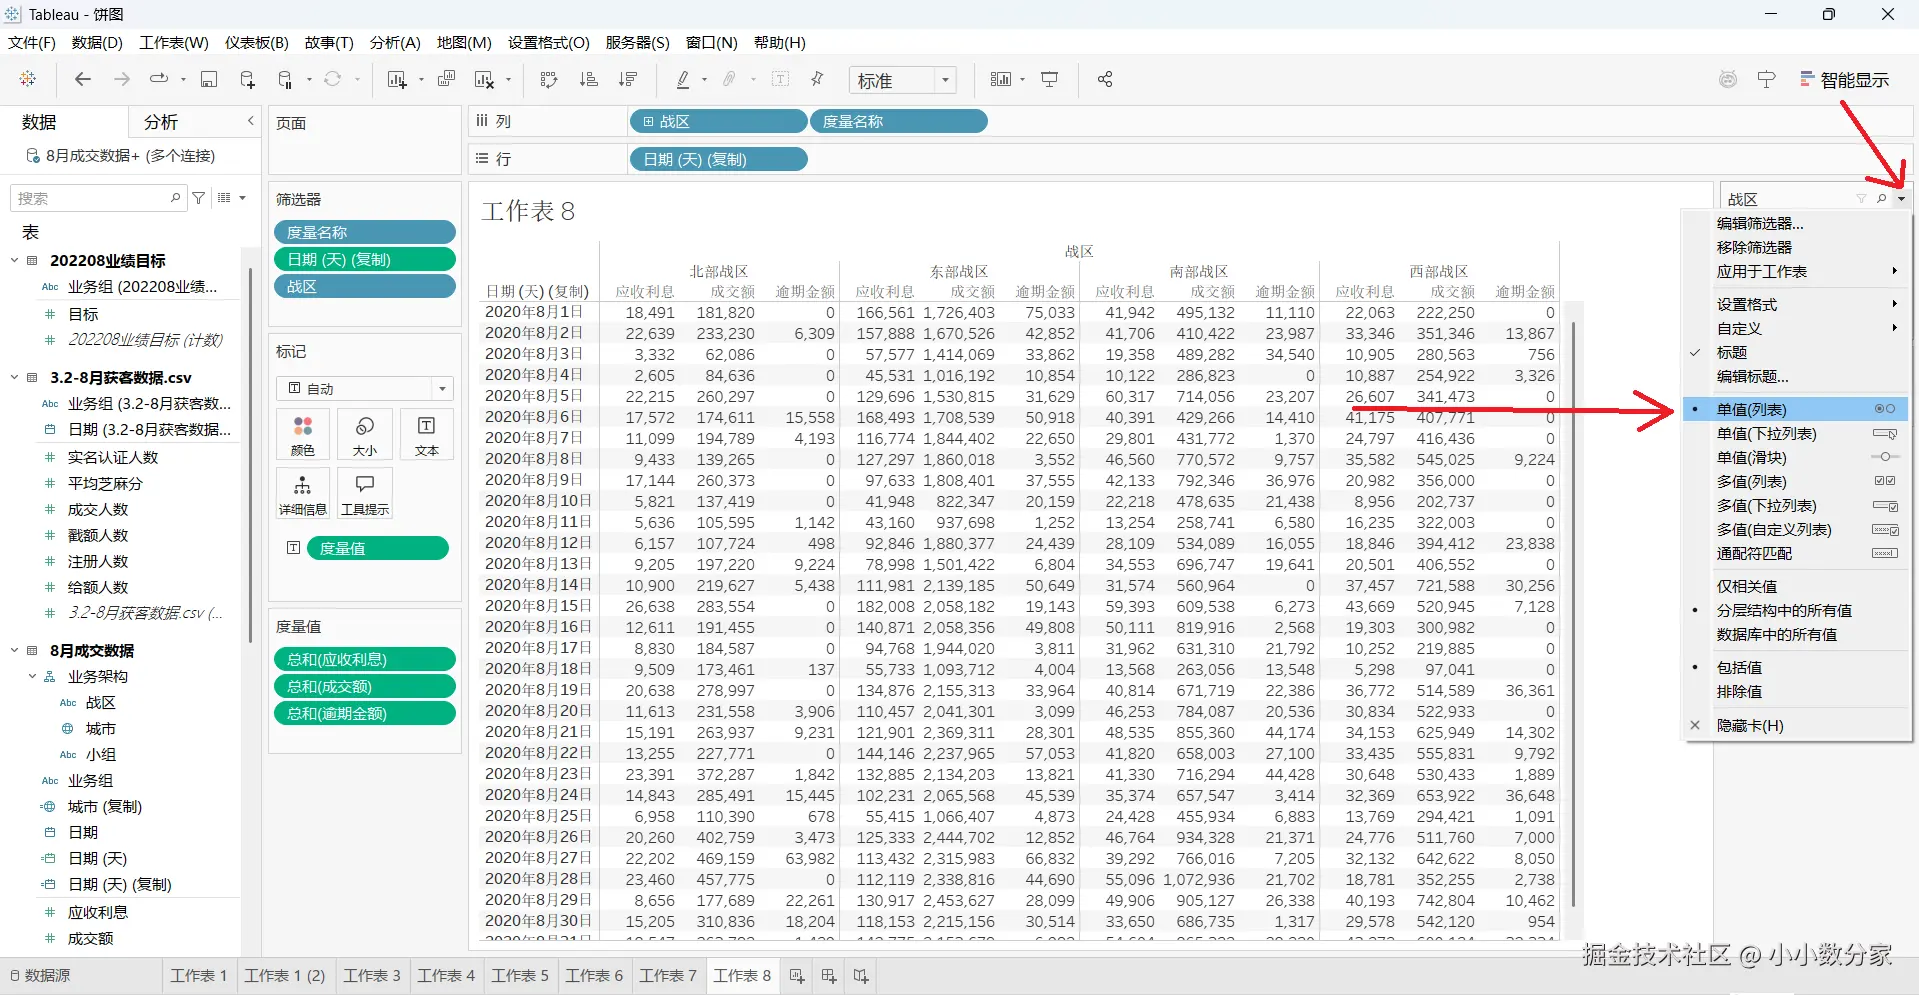Switch filter to 排除值

pos(1796,691)
